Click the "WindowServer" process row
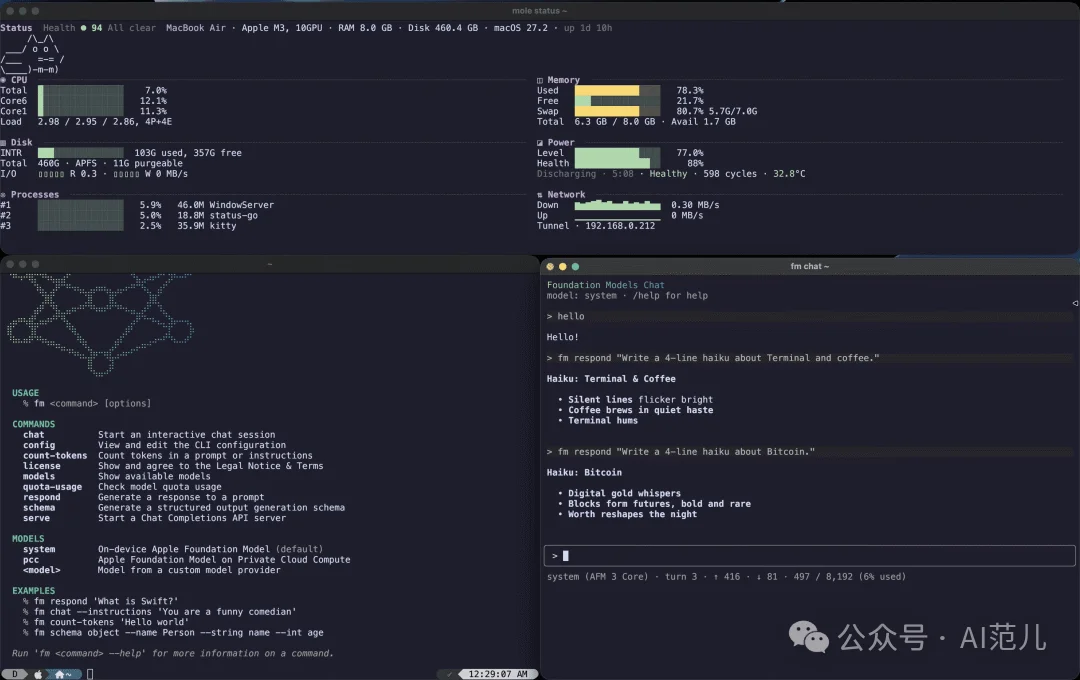The height and width of the screenshot is (680, 1080). 137,205
